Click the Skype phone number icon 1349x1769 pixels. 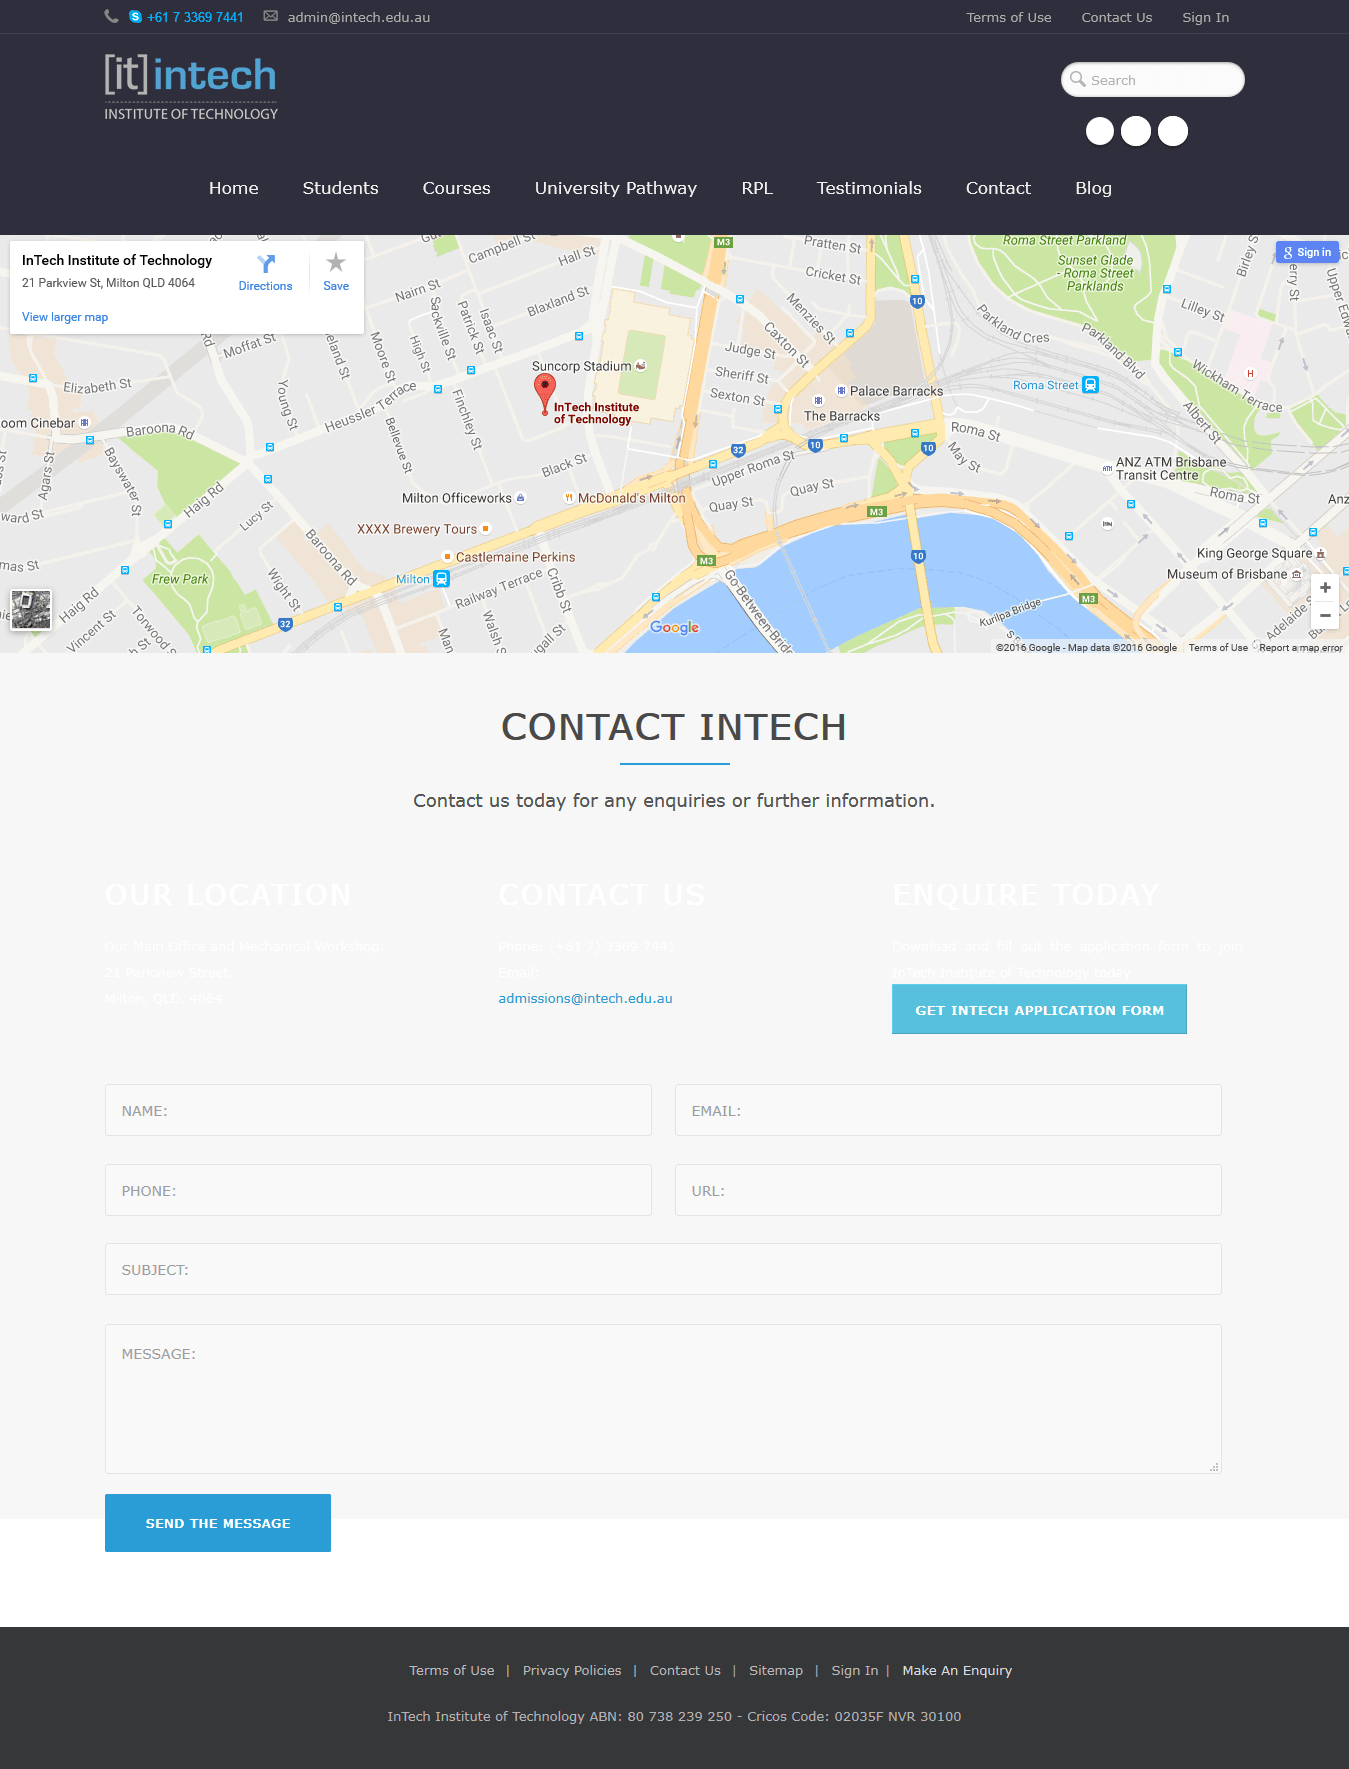point(135,17)
